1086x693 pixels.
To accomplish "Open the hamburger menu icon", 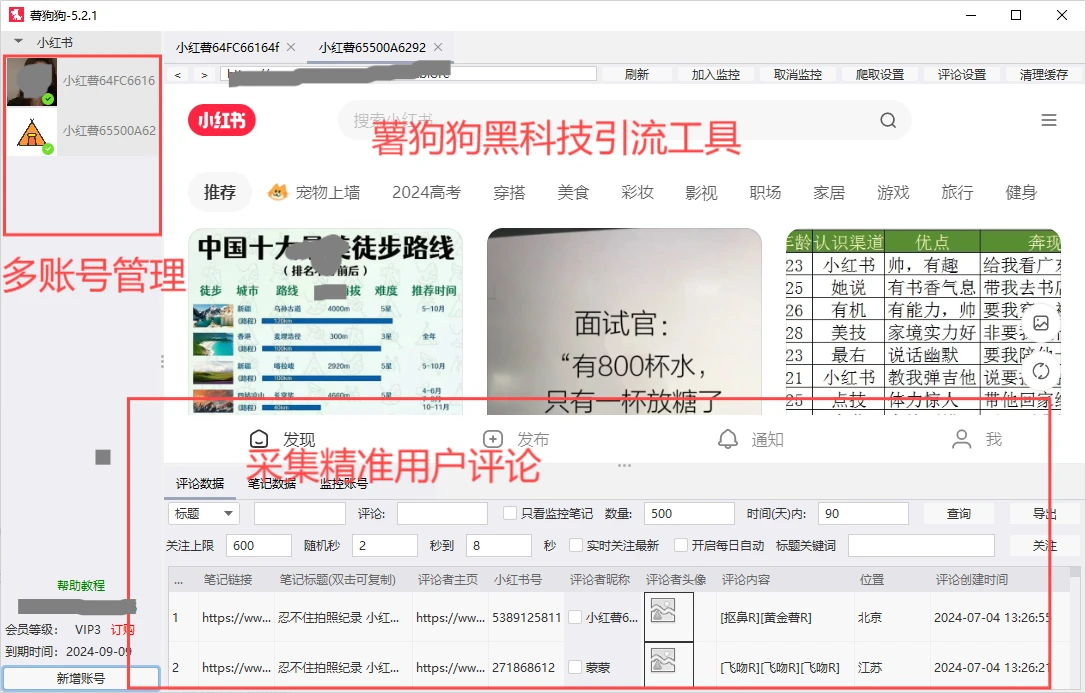I will [x=1048, y=120].
